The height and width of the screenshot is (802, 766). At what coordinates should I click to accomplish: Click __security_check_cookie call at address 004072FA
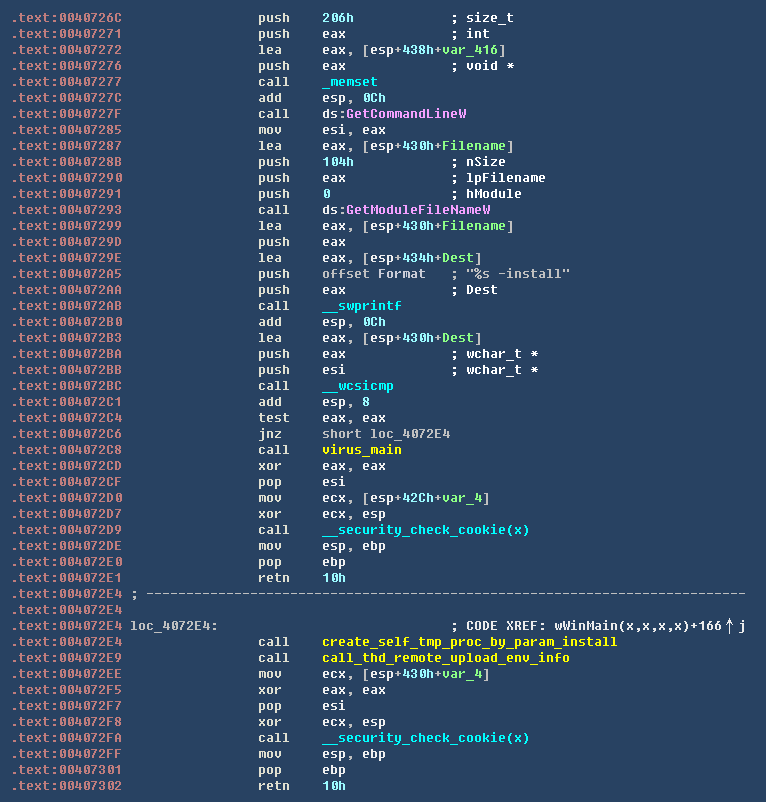coord(425,738)
